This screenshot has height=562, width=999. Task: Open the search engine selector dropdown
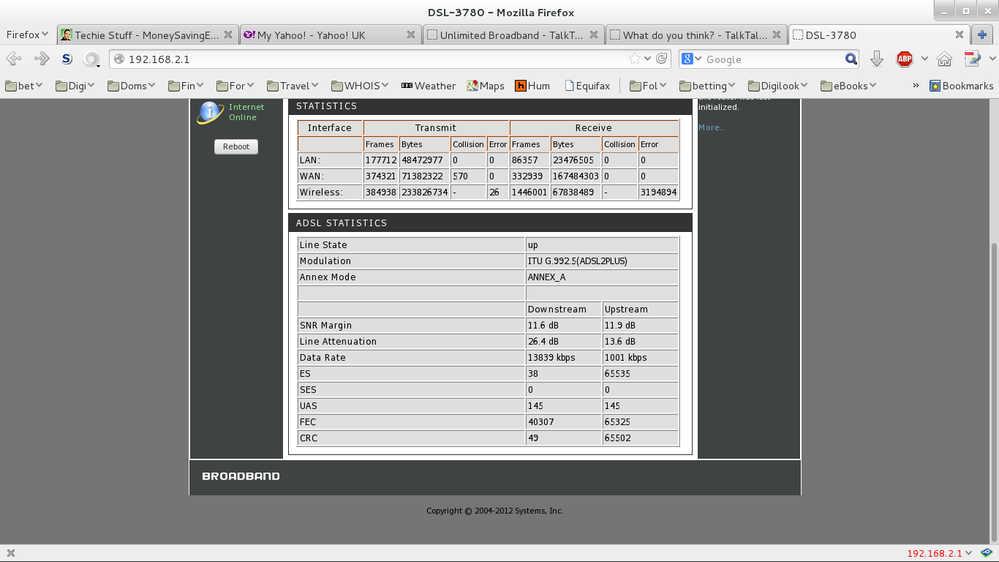click(x=691, y=59)
